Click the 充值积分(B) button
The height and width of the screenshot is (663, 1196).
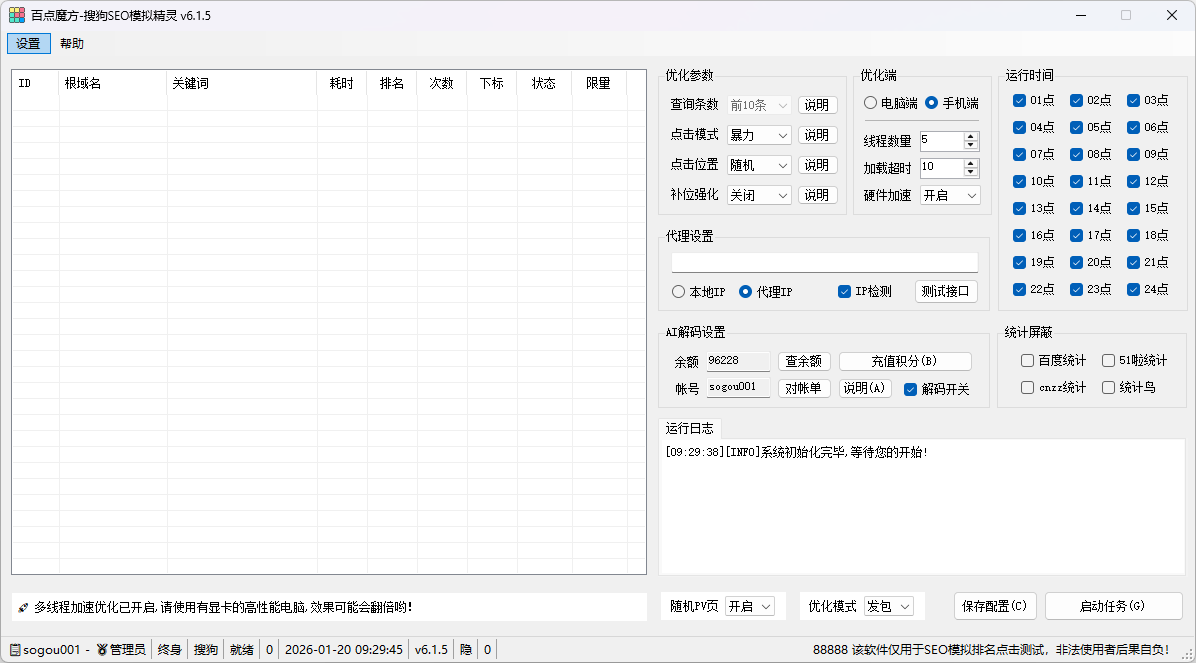[904, 361]
